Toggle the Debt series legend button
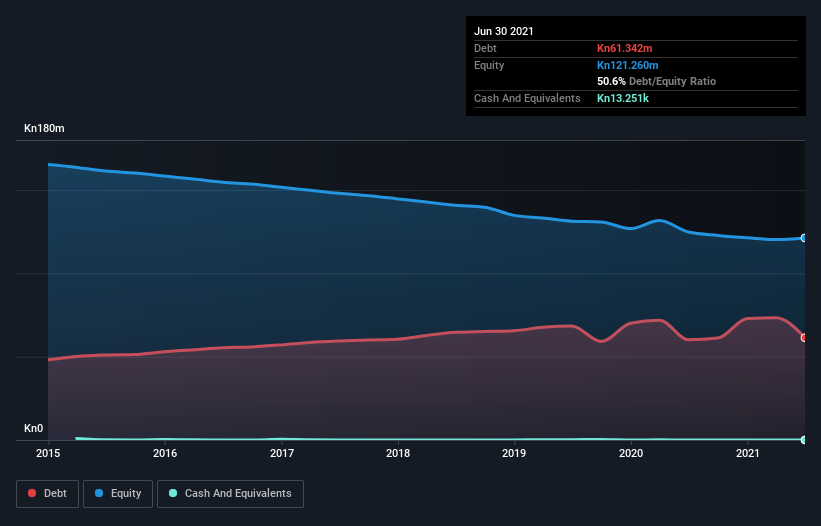This screenshot has height=526, width=821. [47, 494]
